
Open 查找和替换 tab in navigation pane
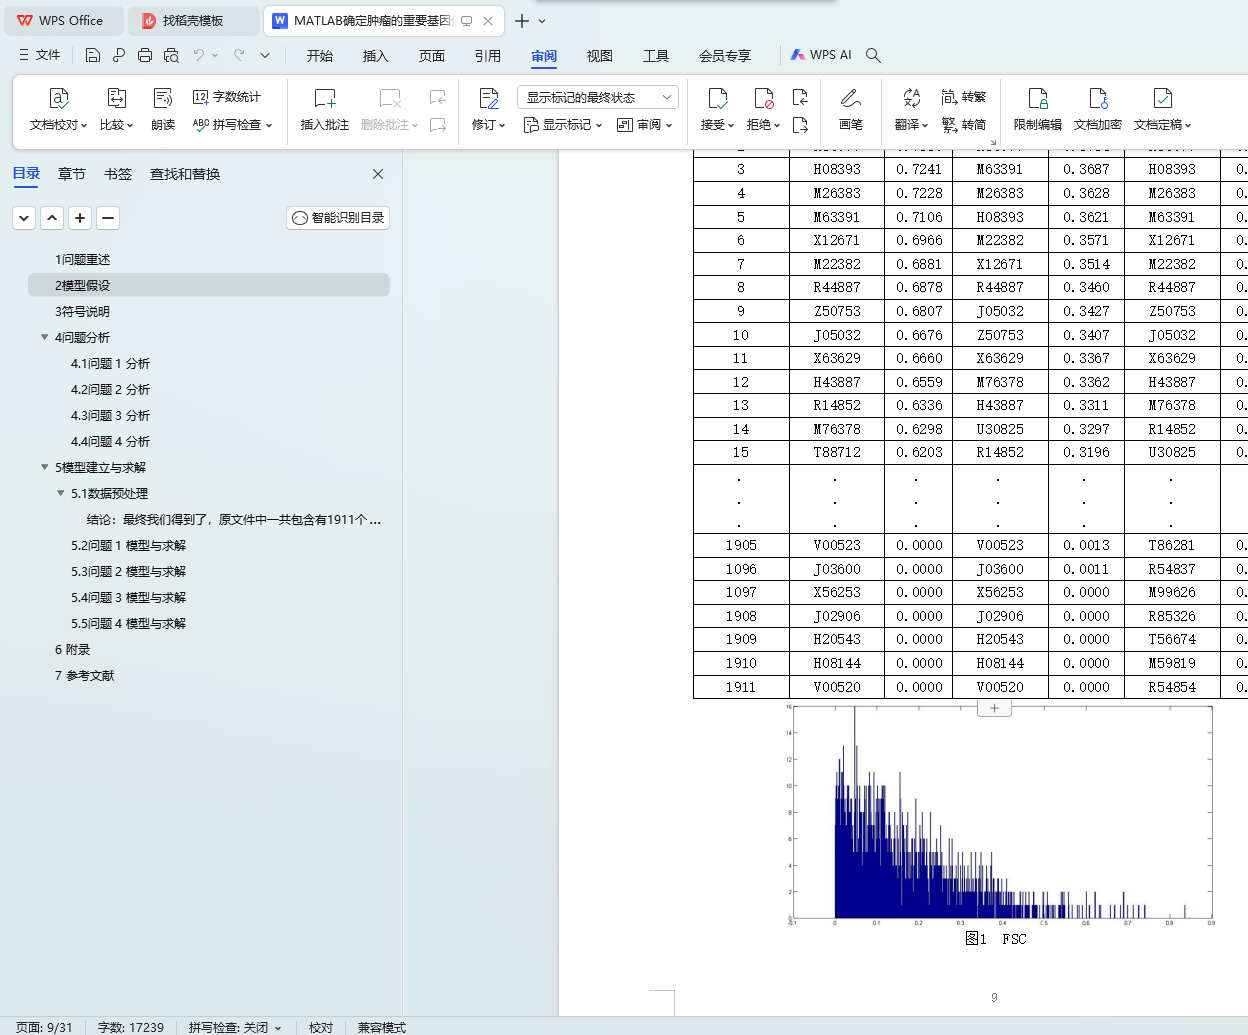click(x=185, y=174)
